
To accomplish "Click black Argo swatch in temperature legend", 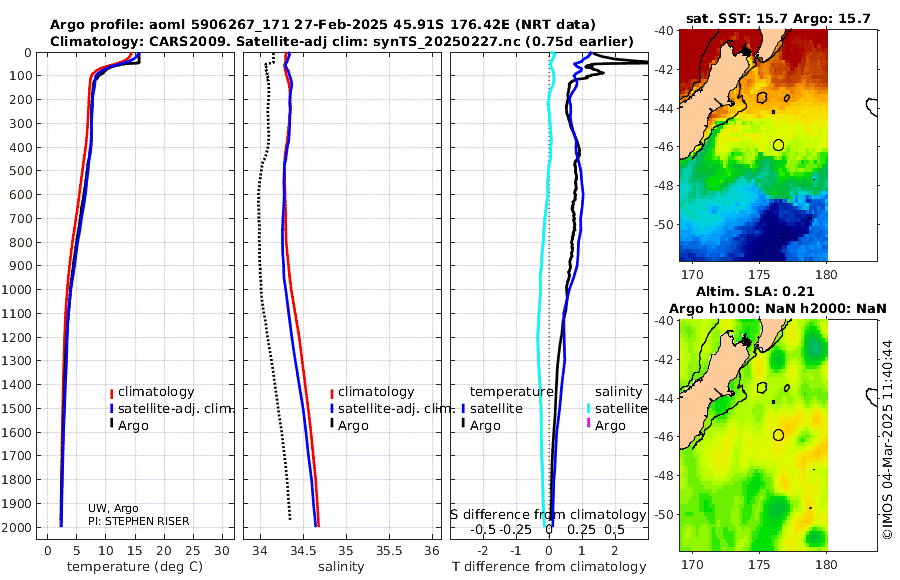I will tap(111, 423).
